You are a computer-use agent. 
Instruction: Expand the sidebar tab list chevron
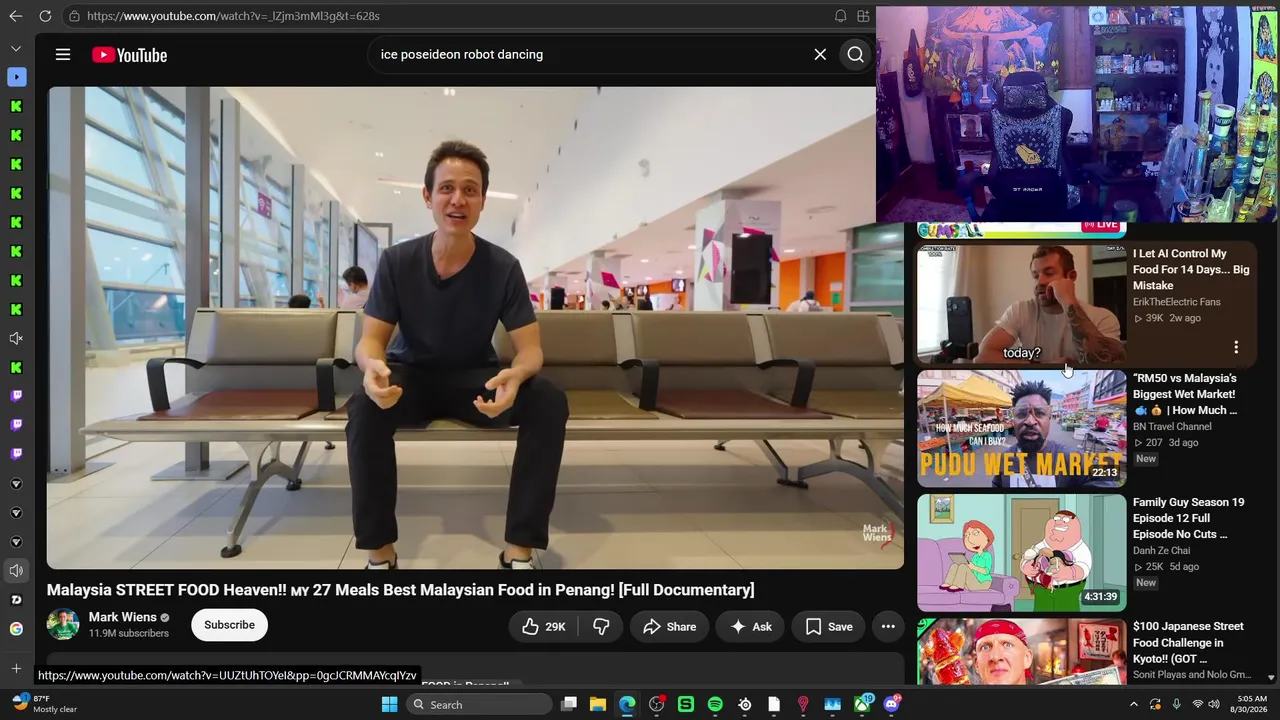[x=16, y=48]
